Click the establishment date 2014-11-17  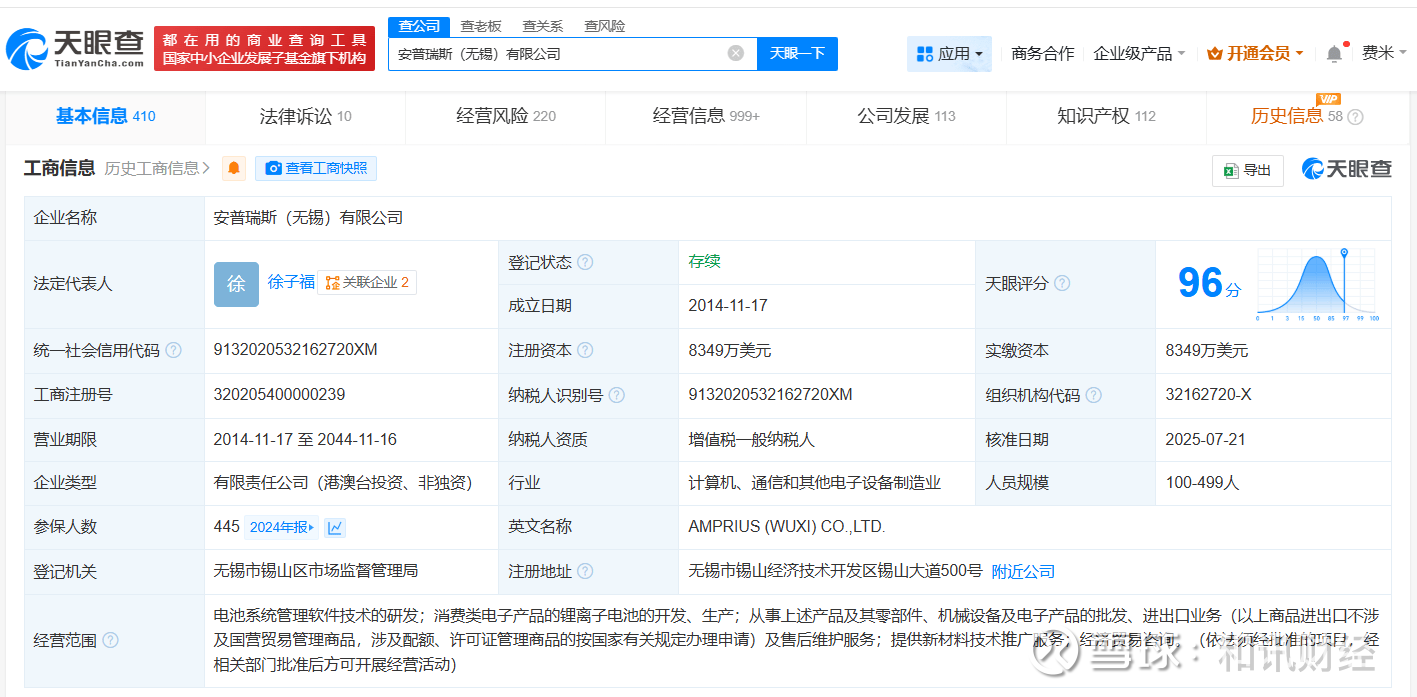(x=728, y=305)
